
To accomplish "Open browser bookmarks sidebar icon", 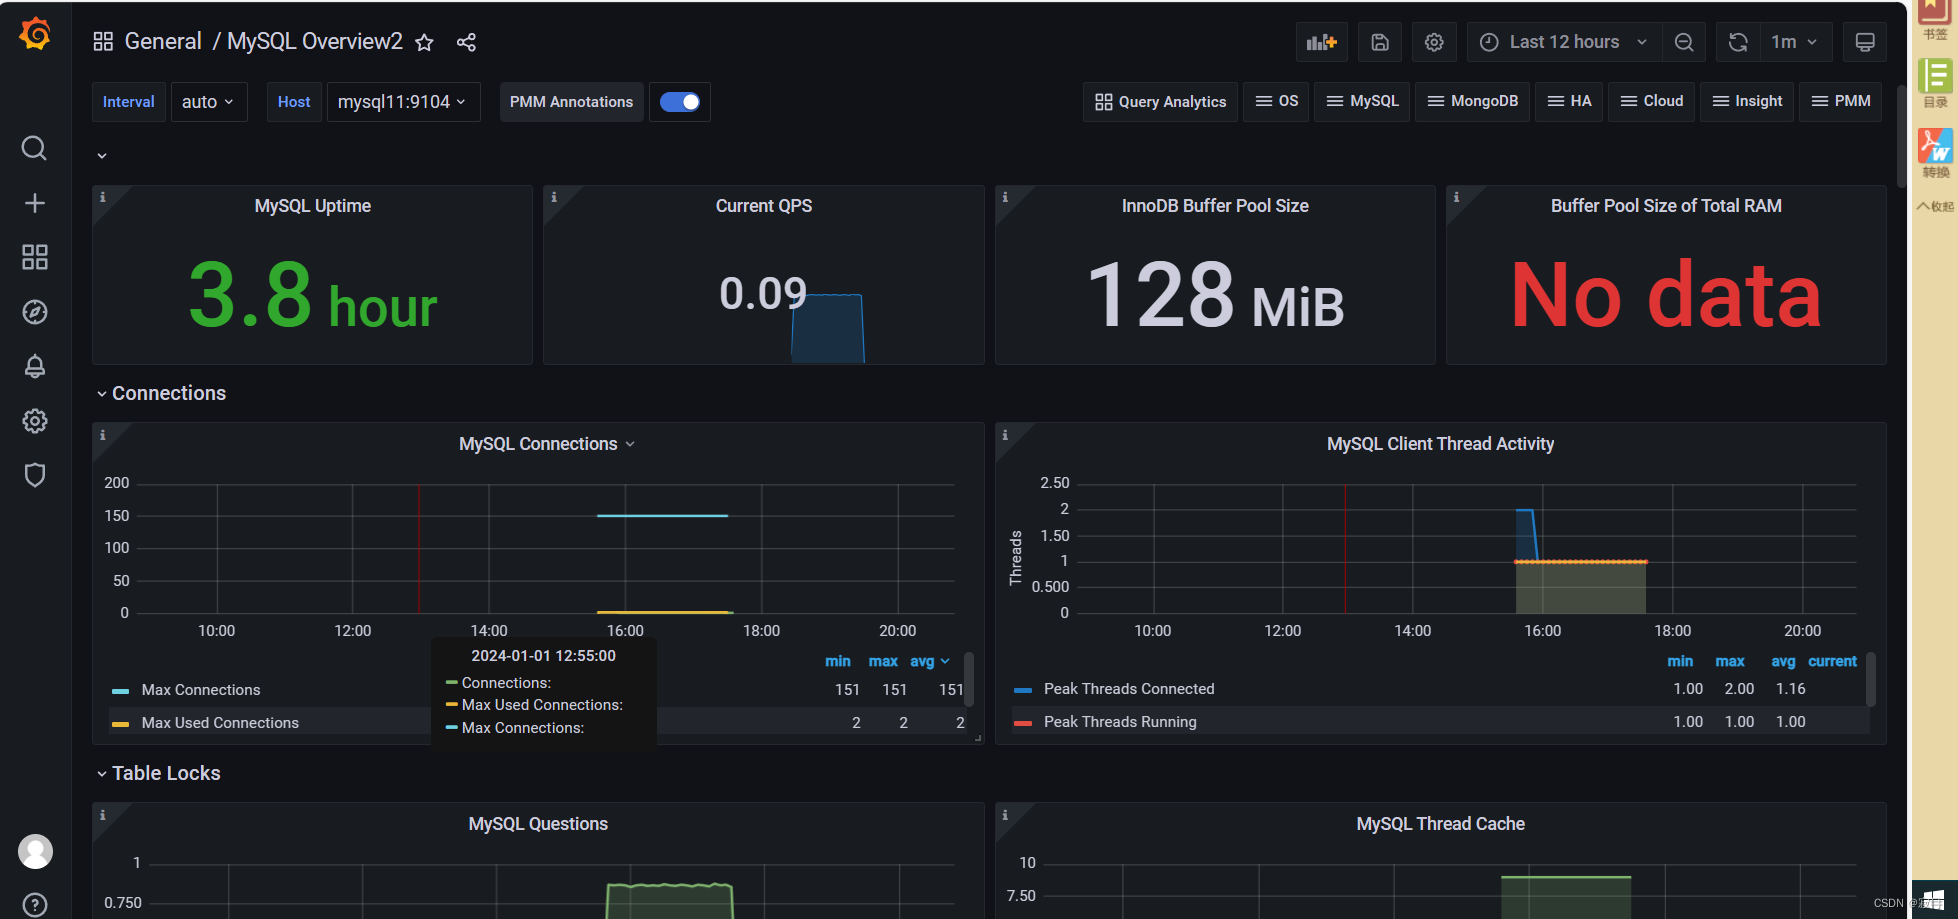I will point(1935,20).
